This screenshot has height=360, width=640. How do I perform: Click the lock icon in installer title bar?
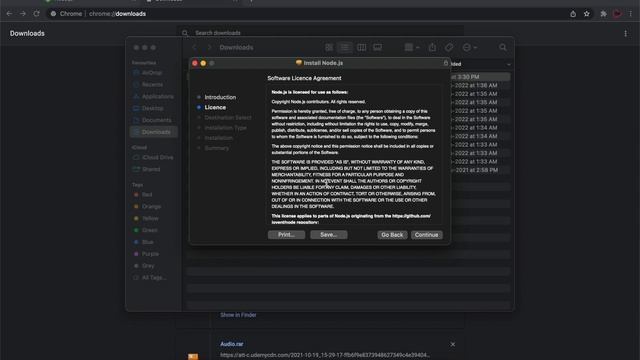coord(446,63)
